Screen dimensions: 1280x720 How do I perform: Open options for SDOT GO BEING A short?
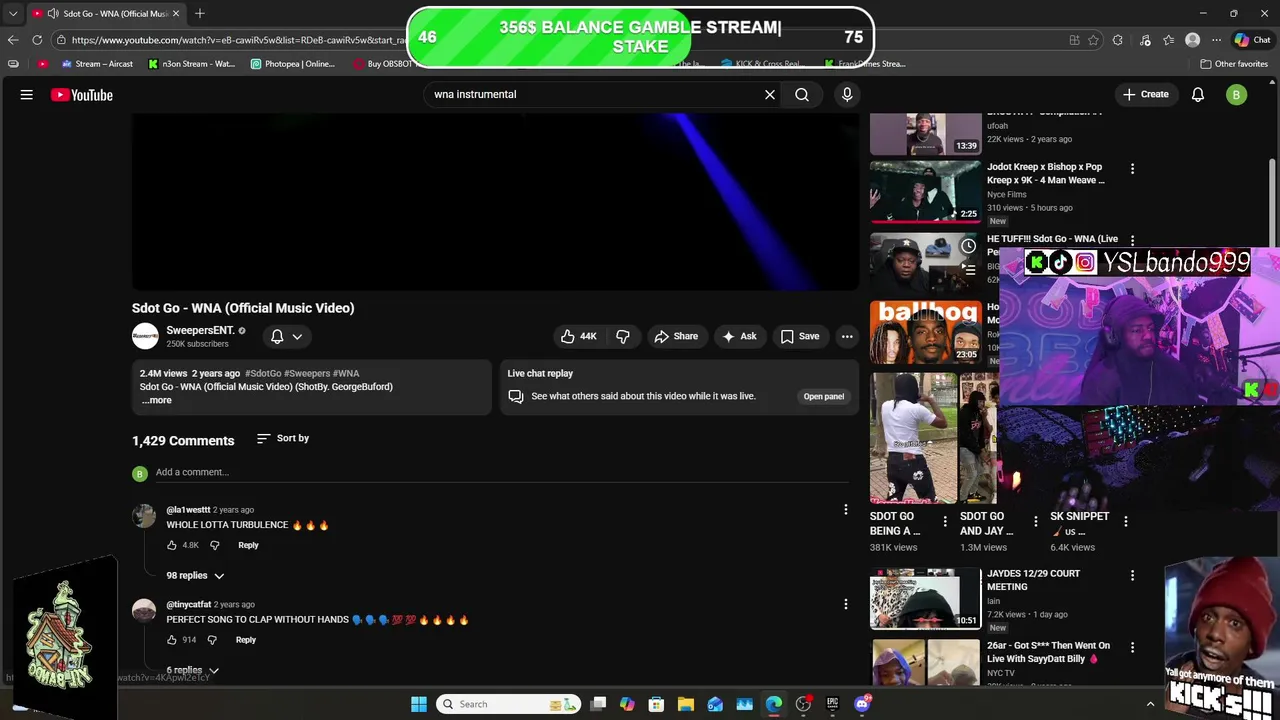(x=945, y=521)
